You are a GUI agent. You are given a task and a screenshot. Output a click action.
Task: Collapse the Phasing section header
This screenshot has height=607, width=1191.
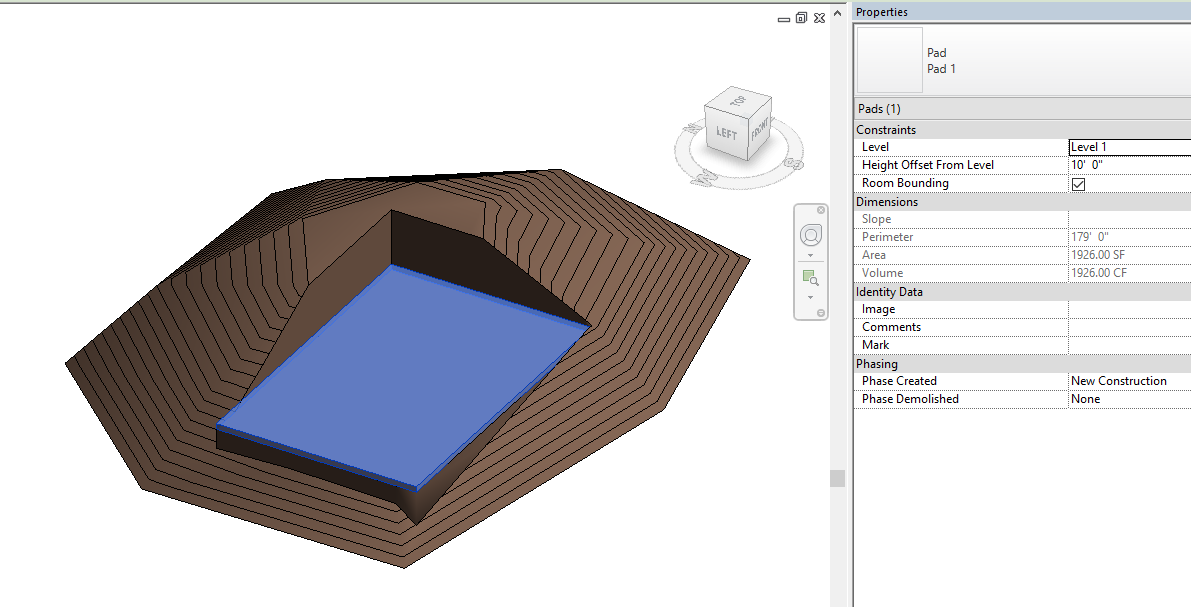click(x=1022, y=364)
